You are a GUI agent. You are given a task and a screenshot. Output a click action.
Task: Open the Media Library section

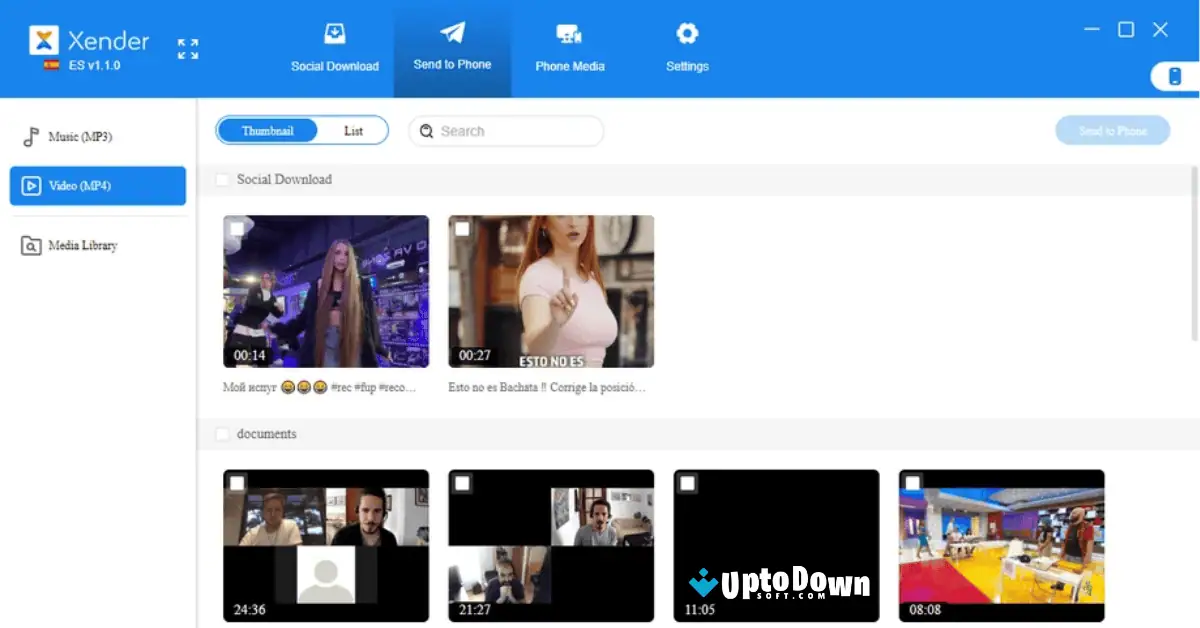point(81,245)
